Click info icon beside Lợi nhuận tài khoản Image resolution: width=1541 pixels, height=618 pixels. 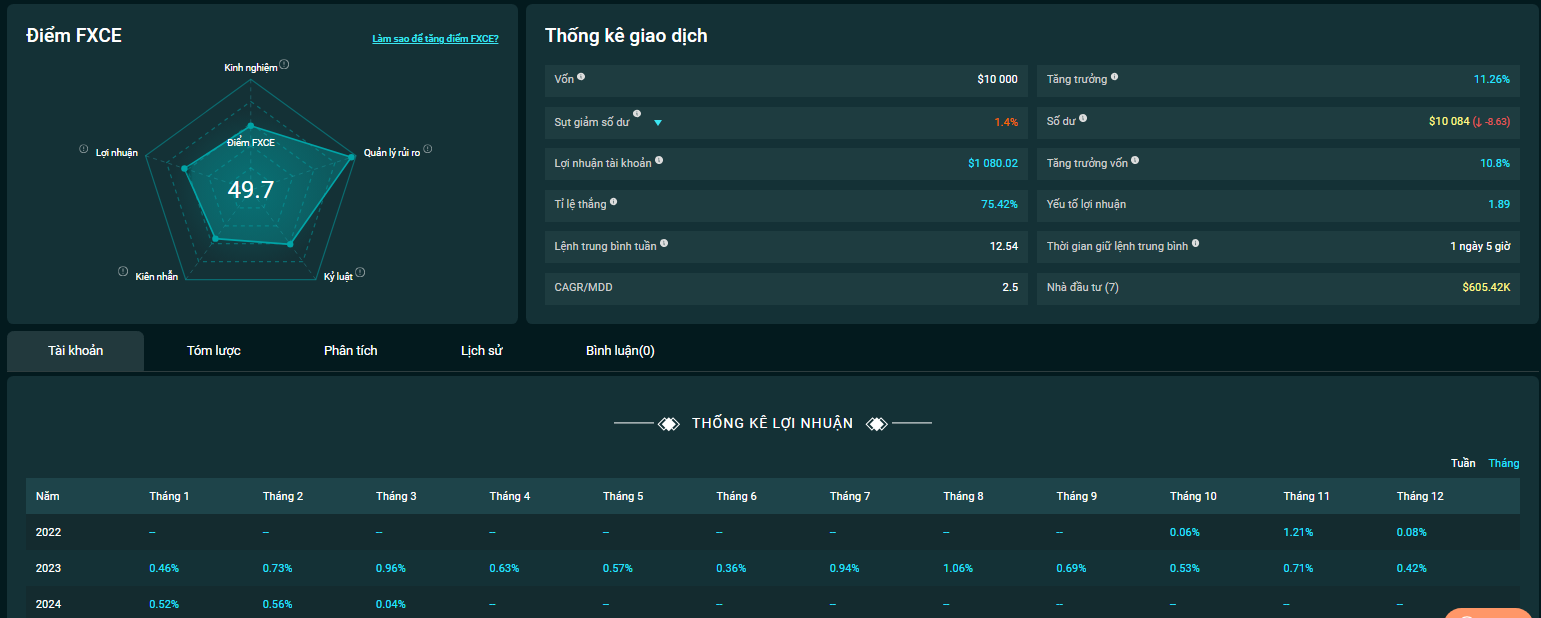tap(658, 160)
